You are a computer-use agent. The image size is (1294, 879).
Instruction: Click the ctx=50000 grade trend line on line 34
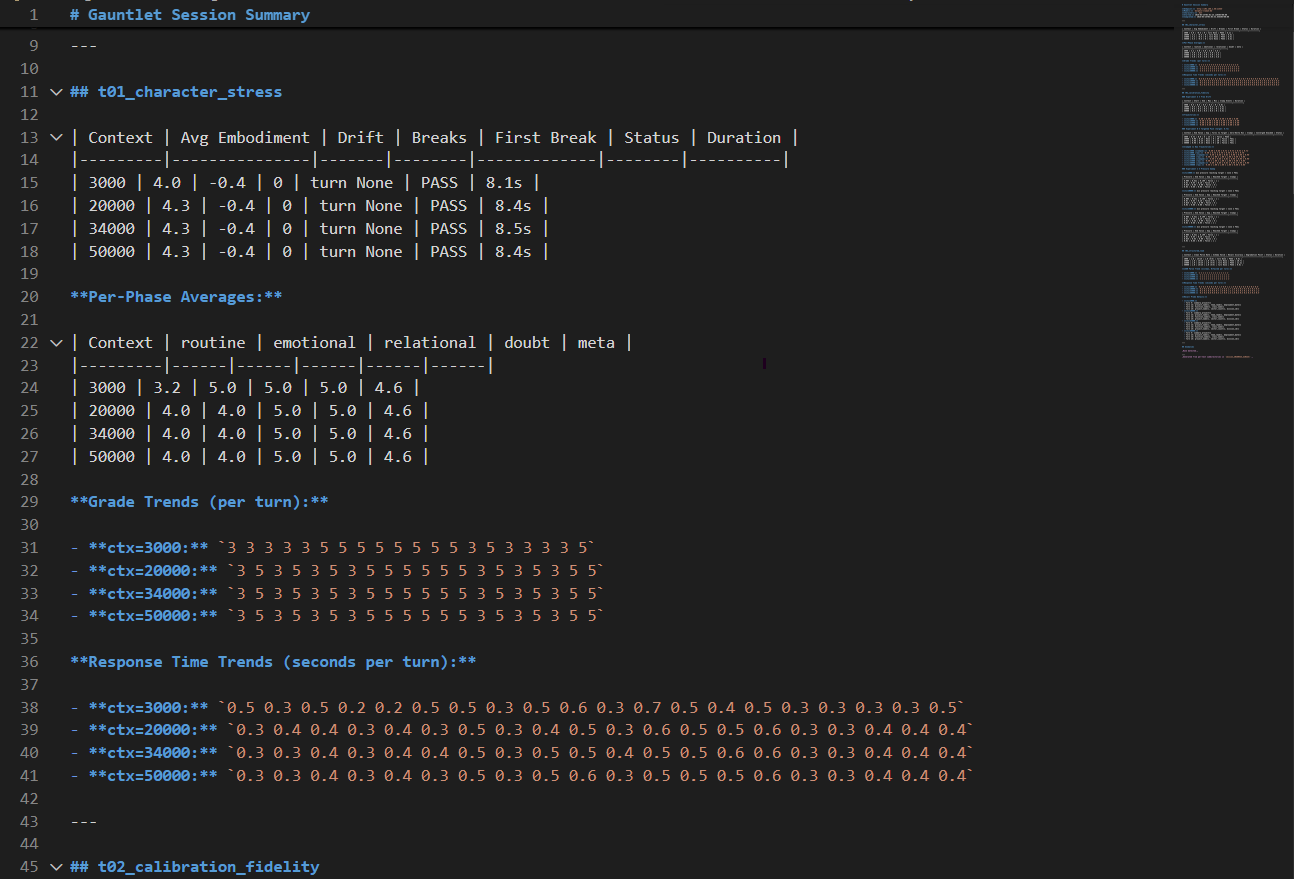337,617
